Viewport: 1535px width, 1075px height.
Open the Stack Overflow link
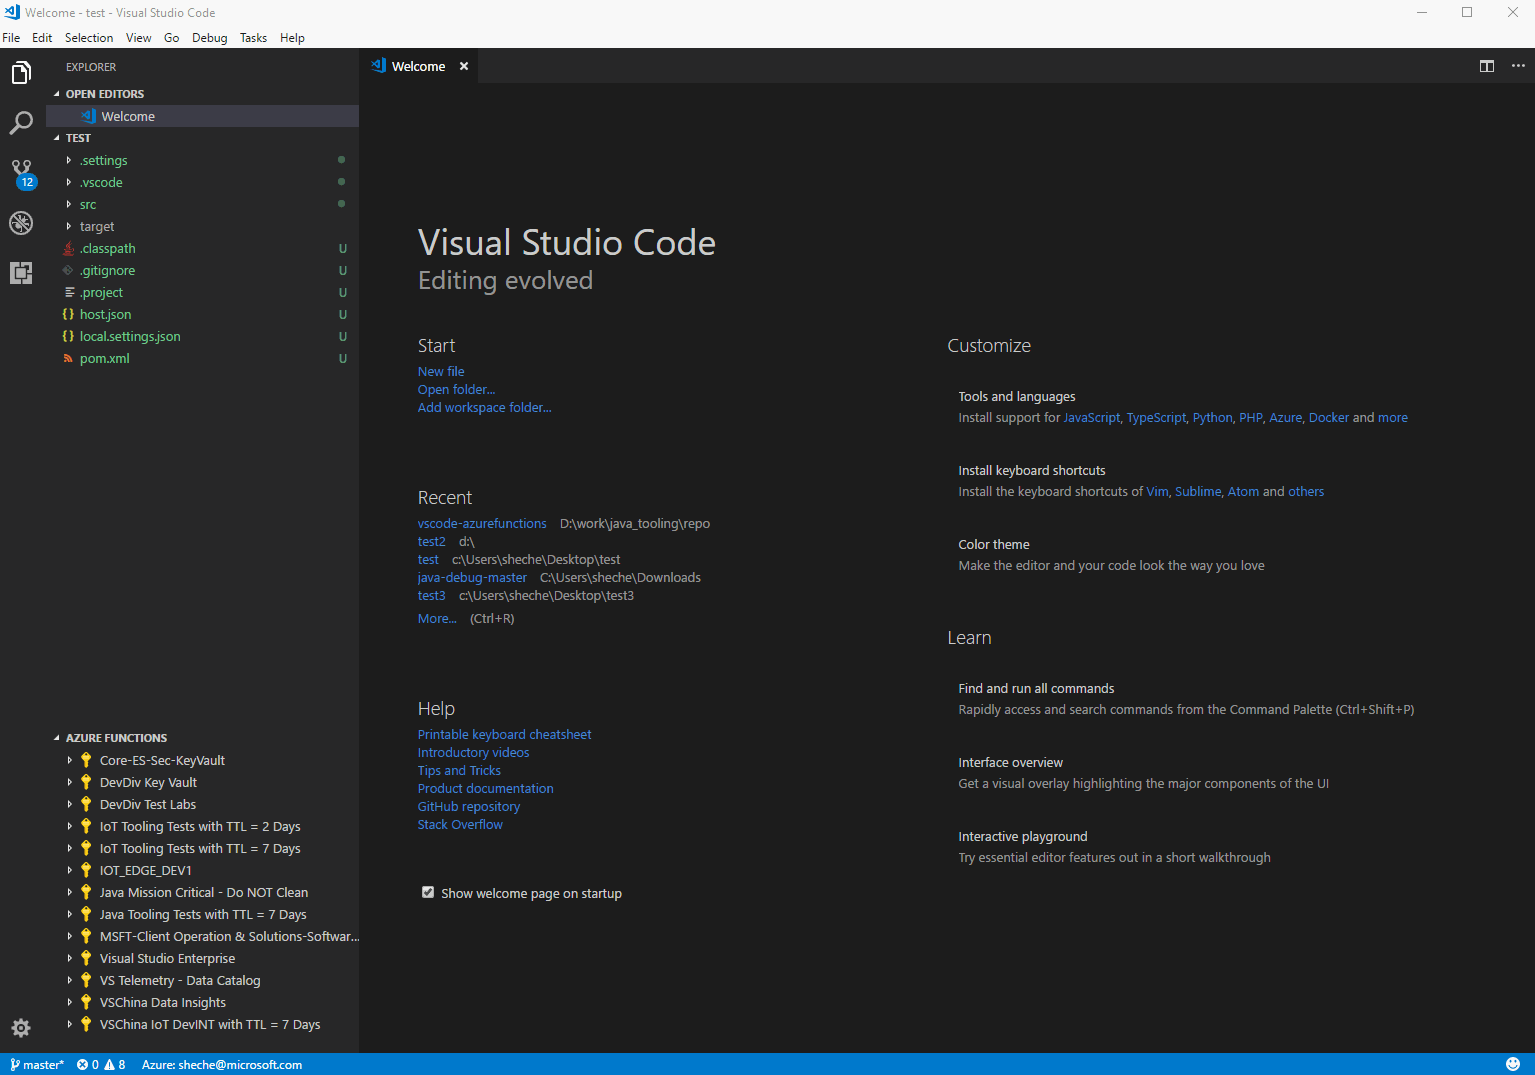(x=460, y=824)
